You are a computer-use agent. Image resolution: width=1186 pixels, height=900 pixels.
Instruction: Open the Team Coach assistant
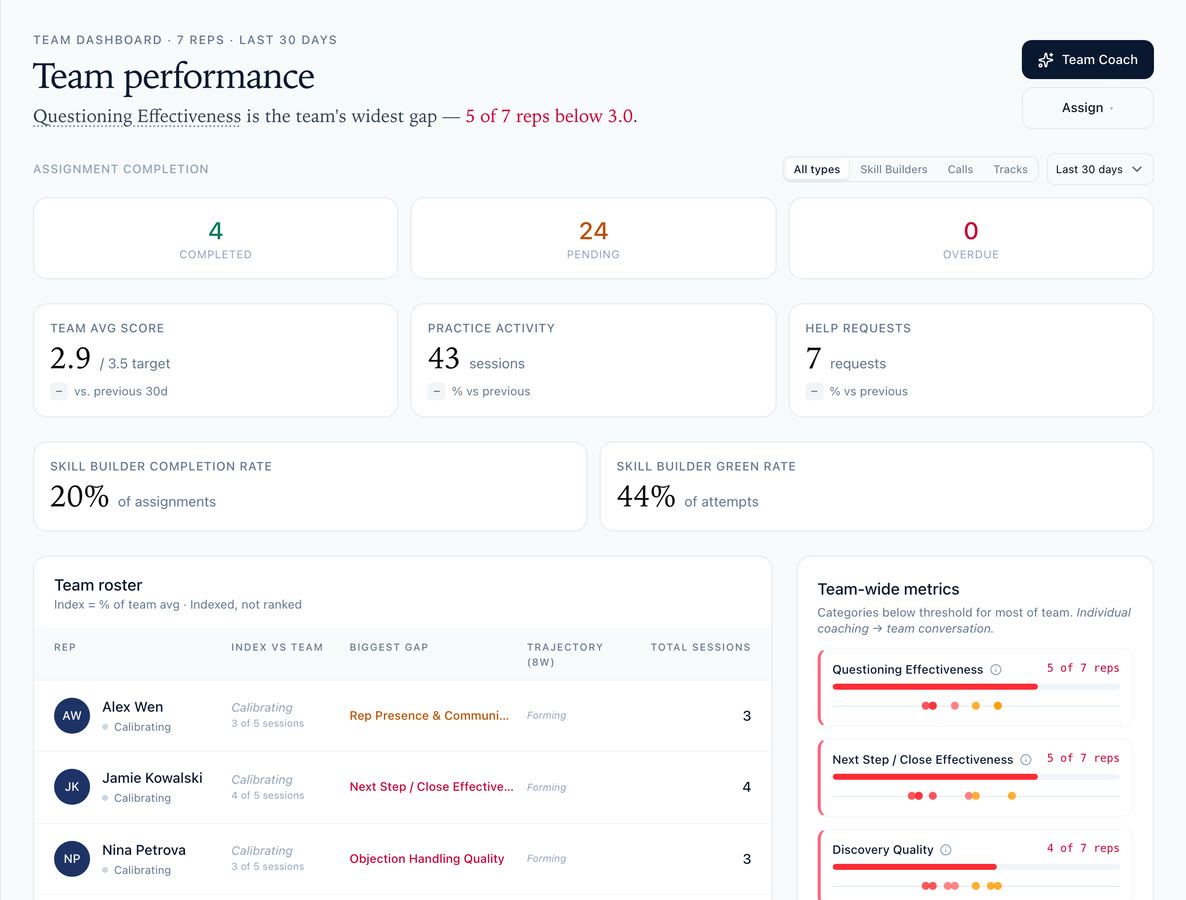click(1087, 60)
